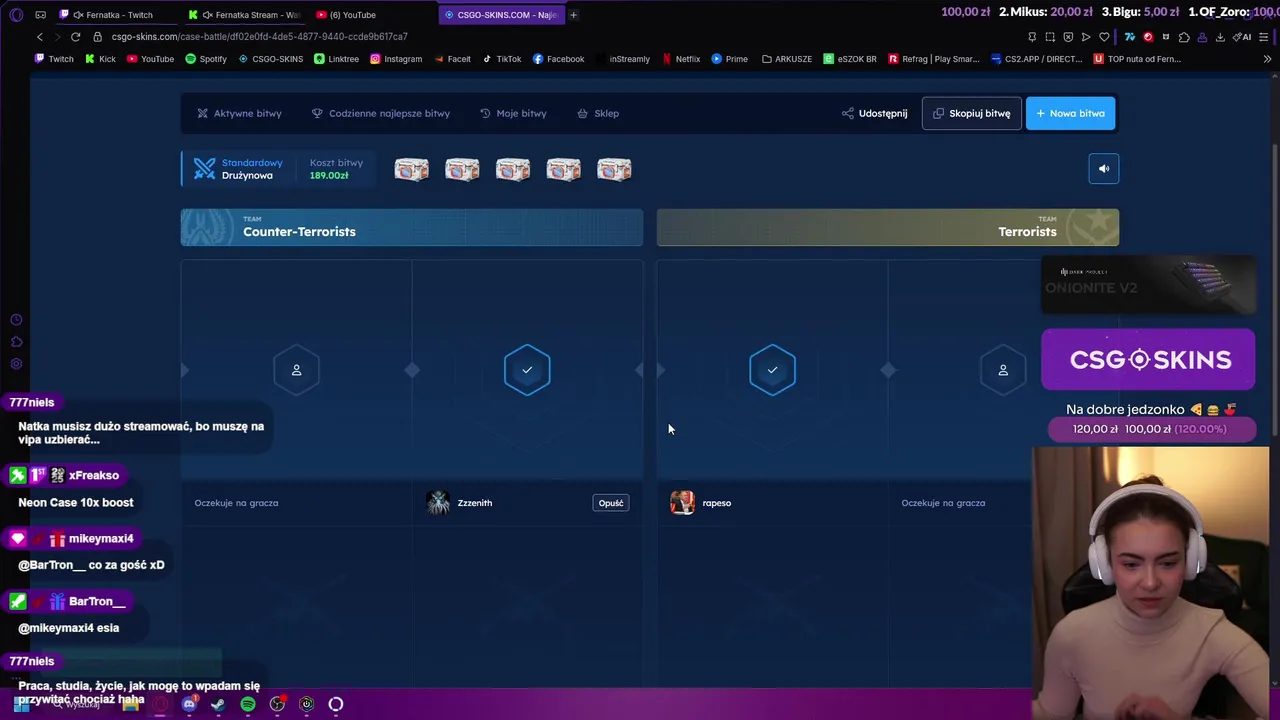Click the Udostępnij share link
Image resolution: width=1280 pixels, height=720 pixels.
(874, 113)
